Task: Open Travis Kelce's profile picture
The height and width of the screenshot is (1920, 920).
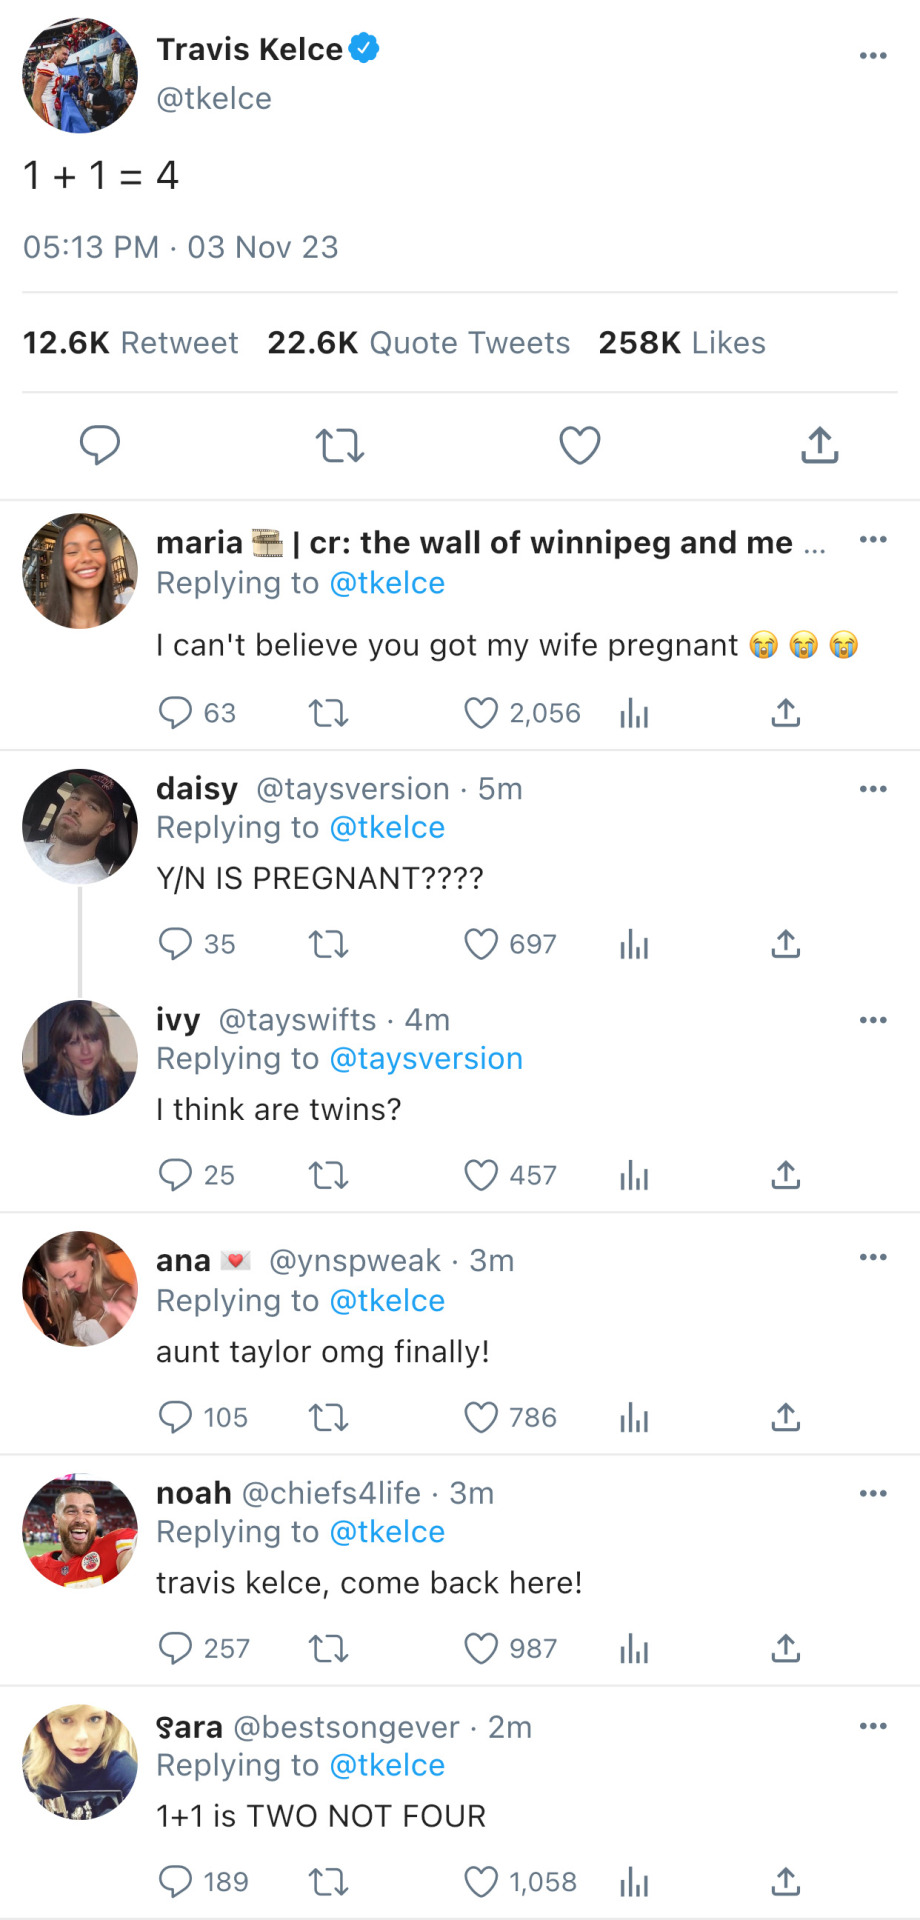Action: [80, 75]
